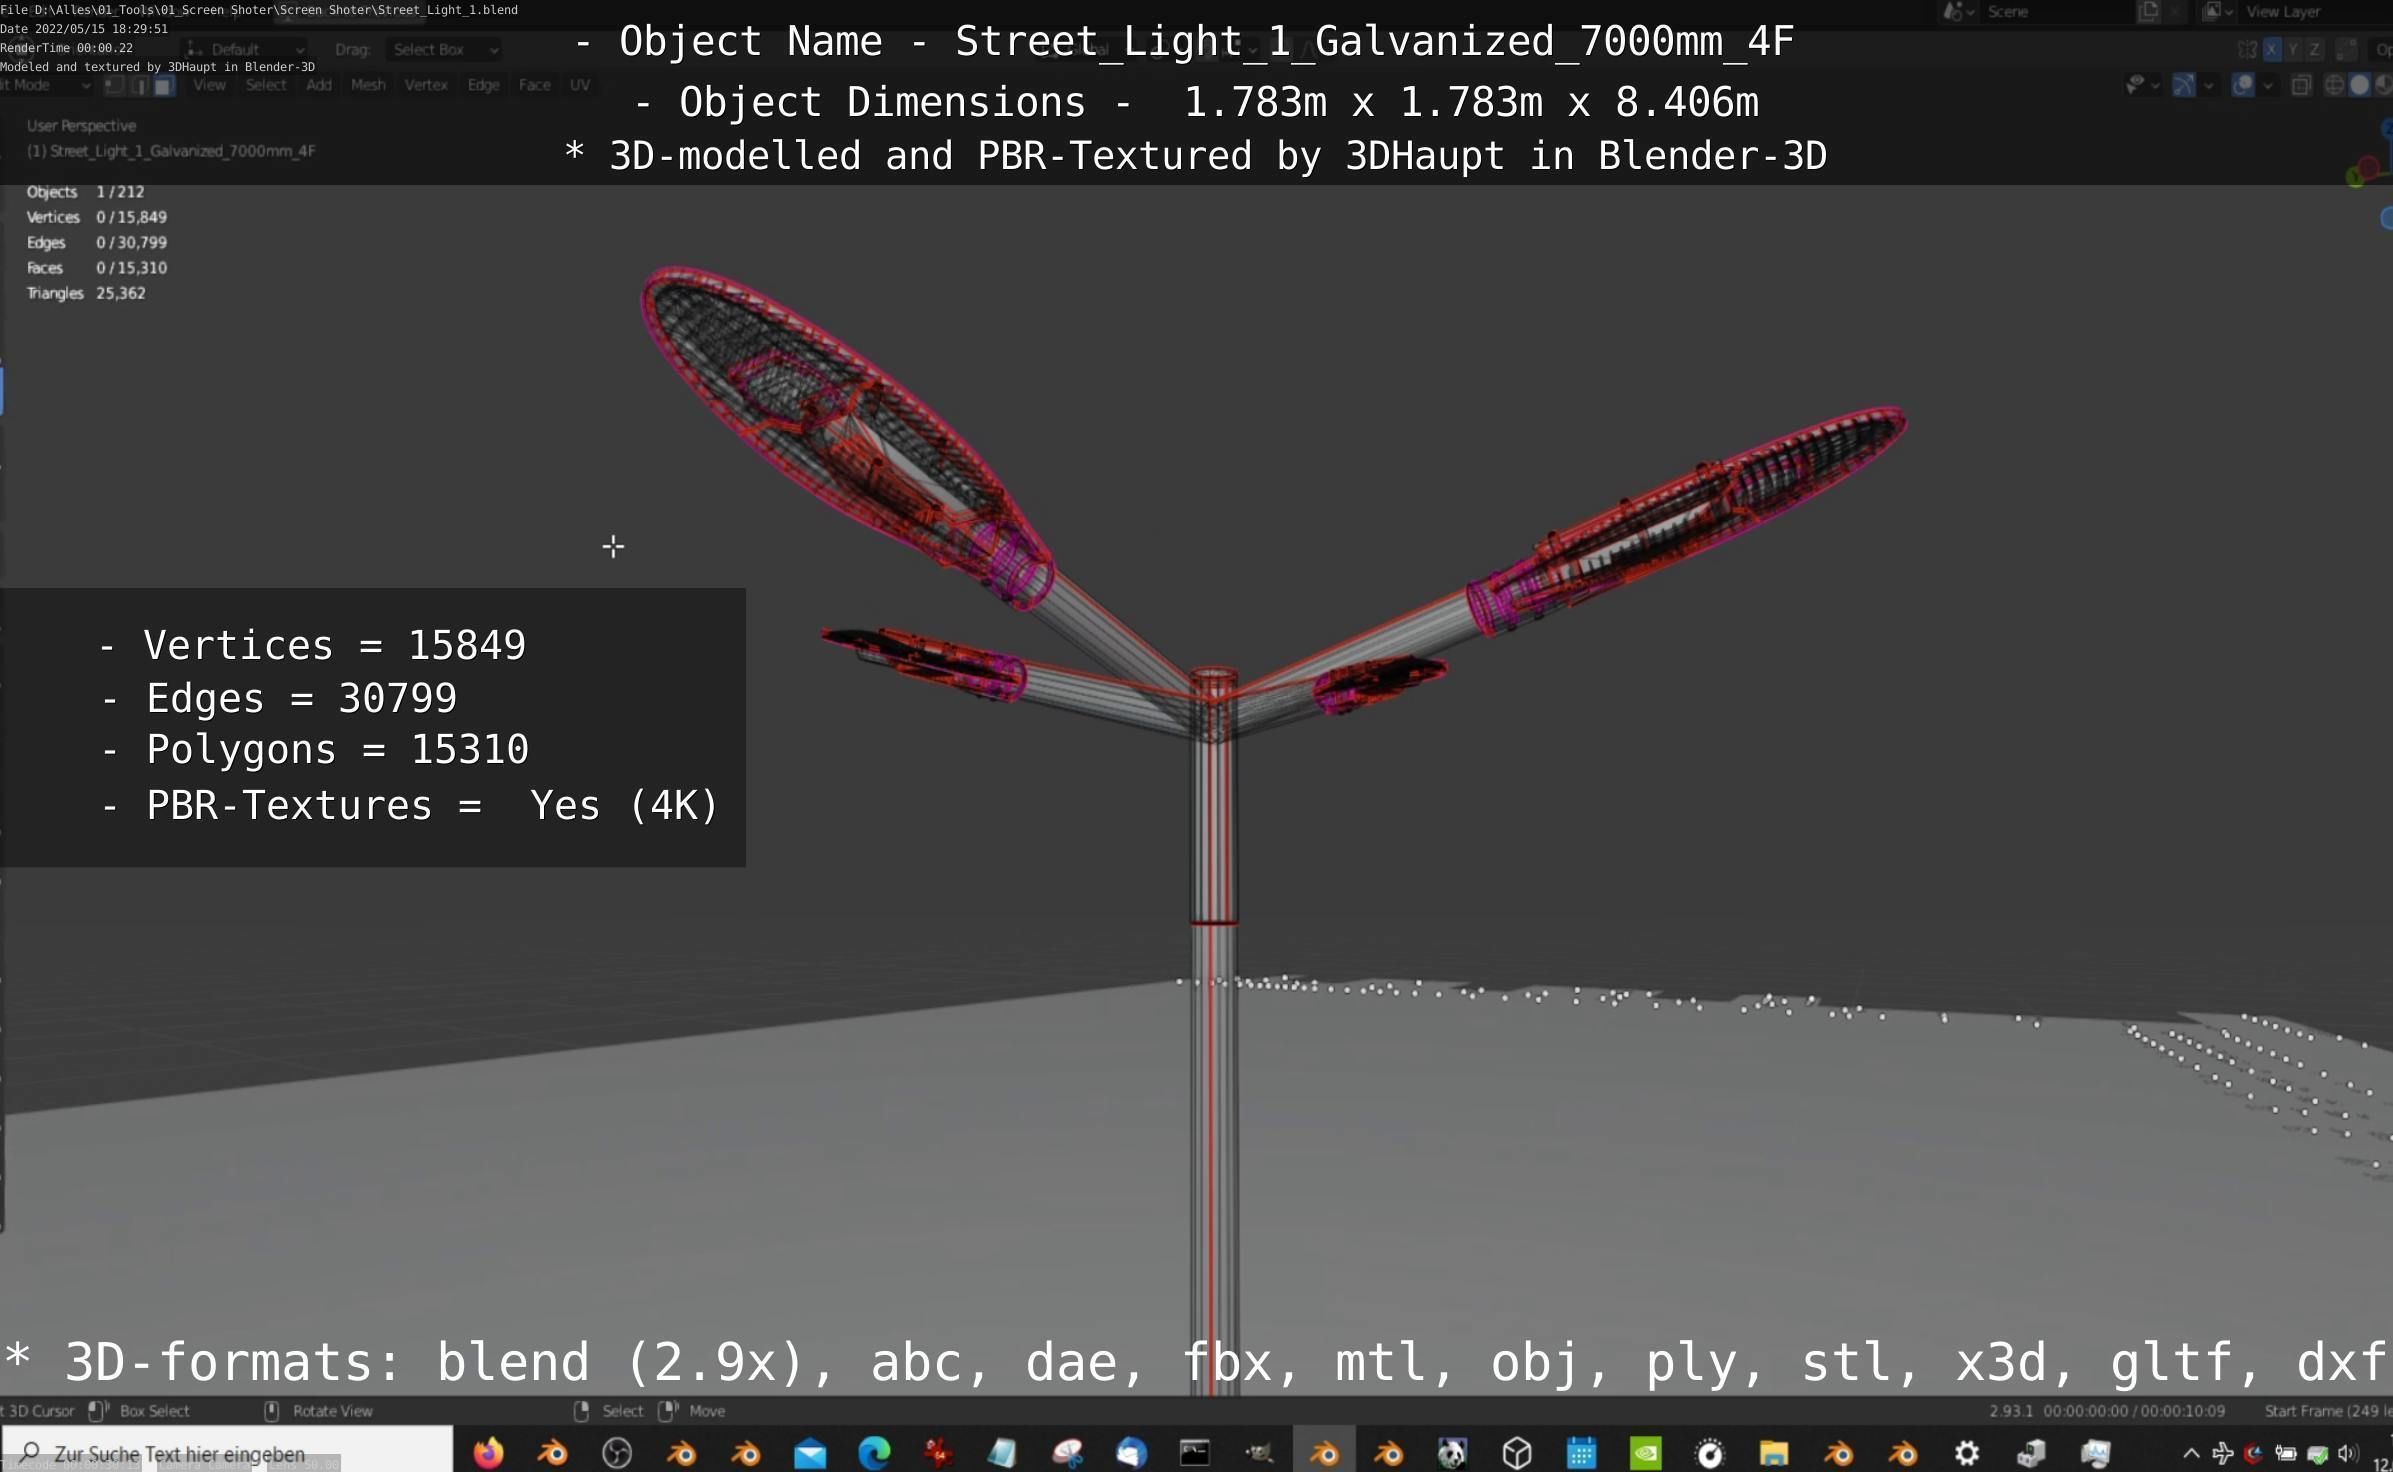Toggle X-ray transparency mode
Image resolution: width=2393 pixels, height=1472 pixels.
point(2301,86)
